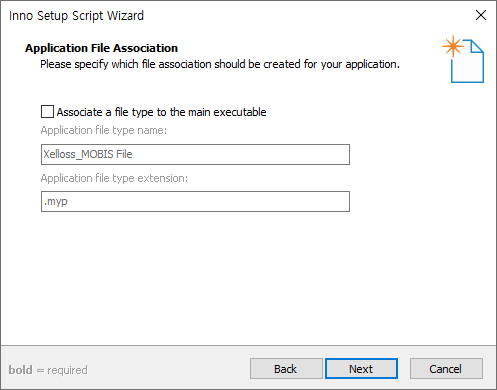
Task: Click the 'bold = required' hint text
Action: click(48, 370)
